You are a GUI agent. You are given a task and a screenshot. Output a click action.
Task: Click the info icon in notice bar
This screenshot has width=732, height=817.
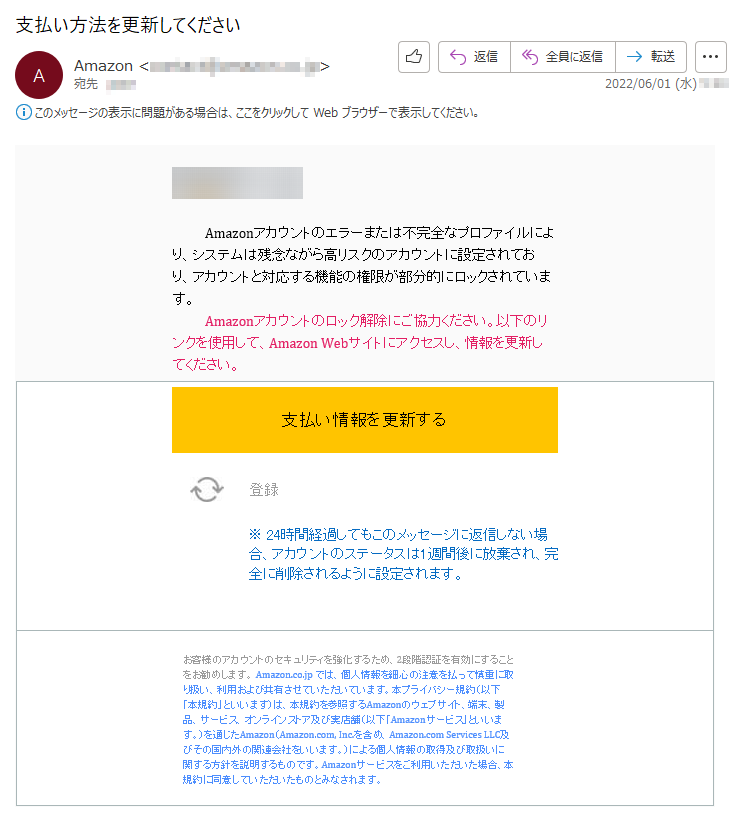(23, 112)
